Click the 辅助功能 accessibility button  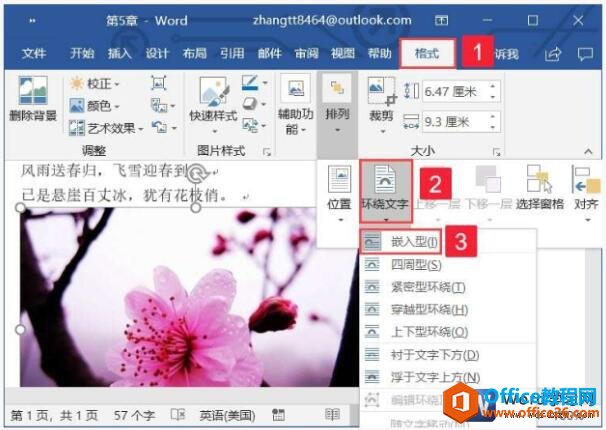coord(296,104)
